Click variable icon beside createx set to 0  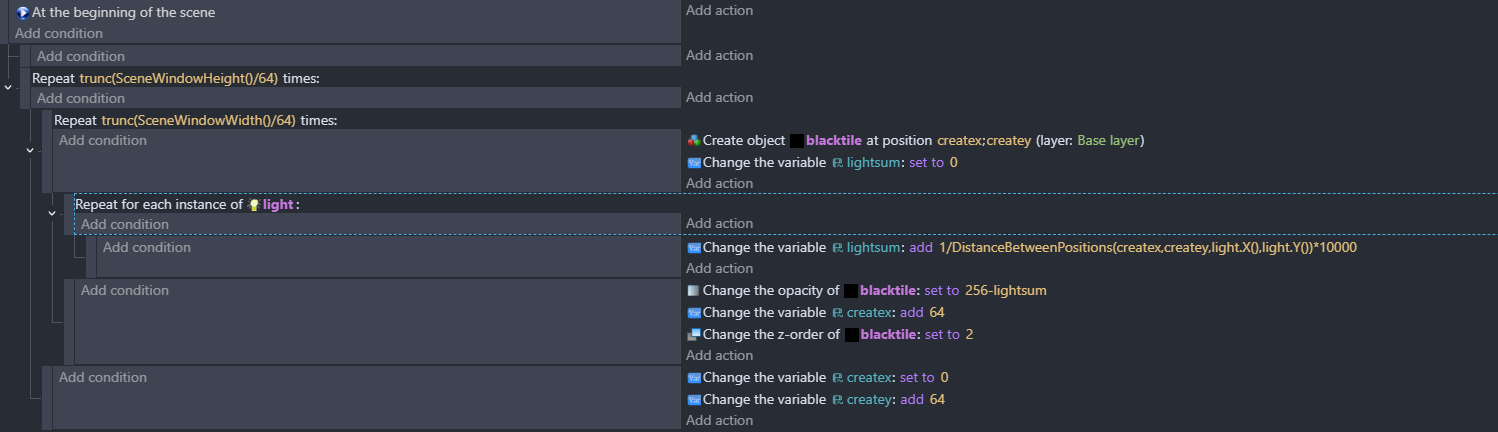click(694, 378)
